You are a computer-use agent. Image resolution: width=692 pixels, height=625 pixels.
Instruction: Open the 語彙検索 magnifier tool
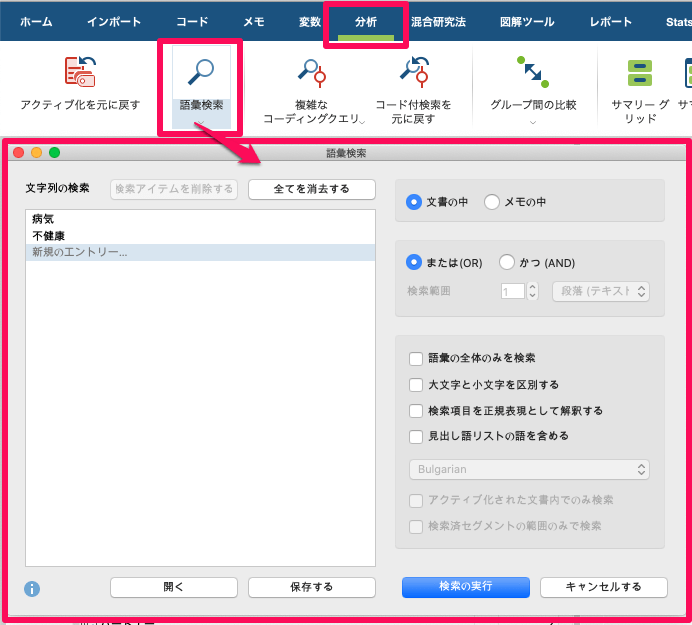coord(201,72)
